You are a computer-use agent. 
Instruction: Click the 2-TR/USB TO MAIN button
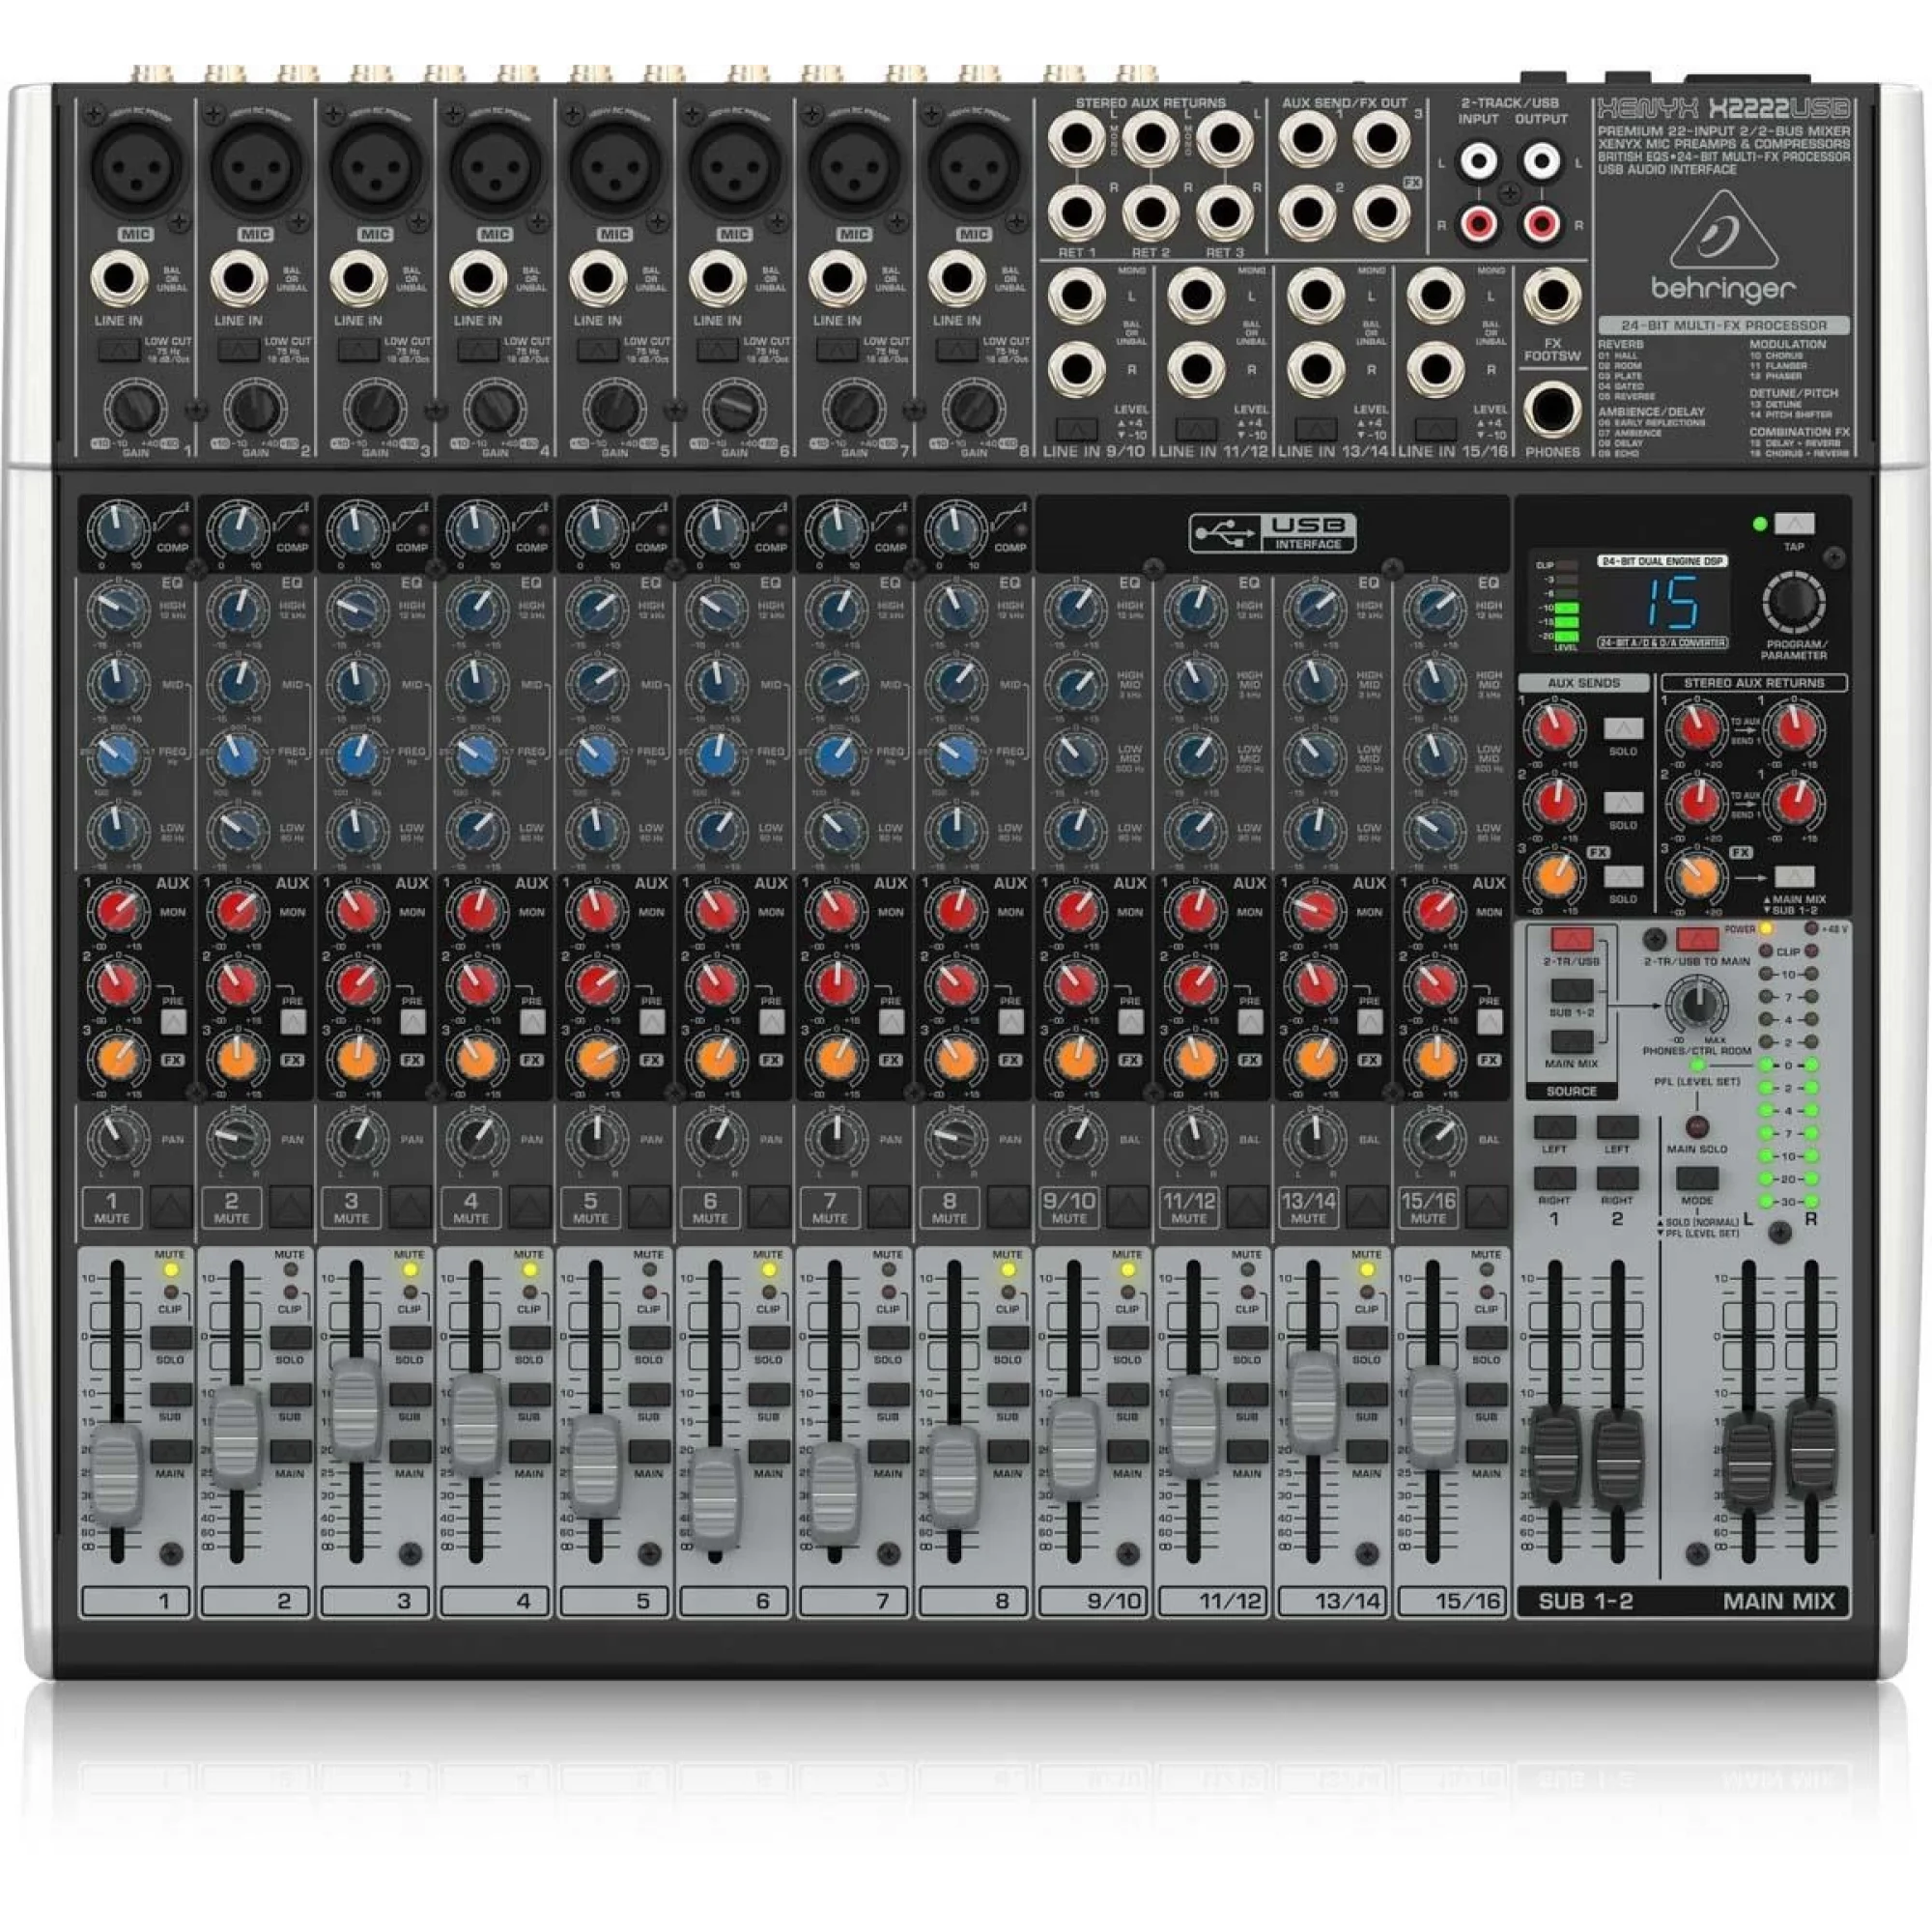[x=1697, y=940]
